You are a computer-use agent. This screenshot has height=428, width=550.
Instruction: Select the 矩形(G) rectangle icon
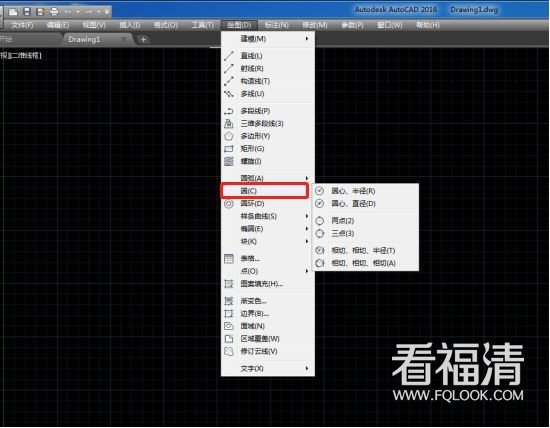click(x=229, y=149)
